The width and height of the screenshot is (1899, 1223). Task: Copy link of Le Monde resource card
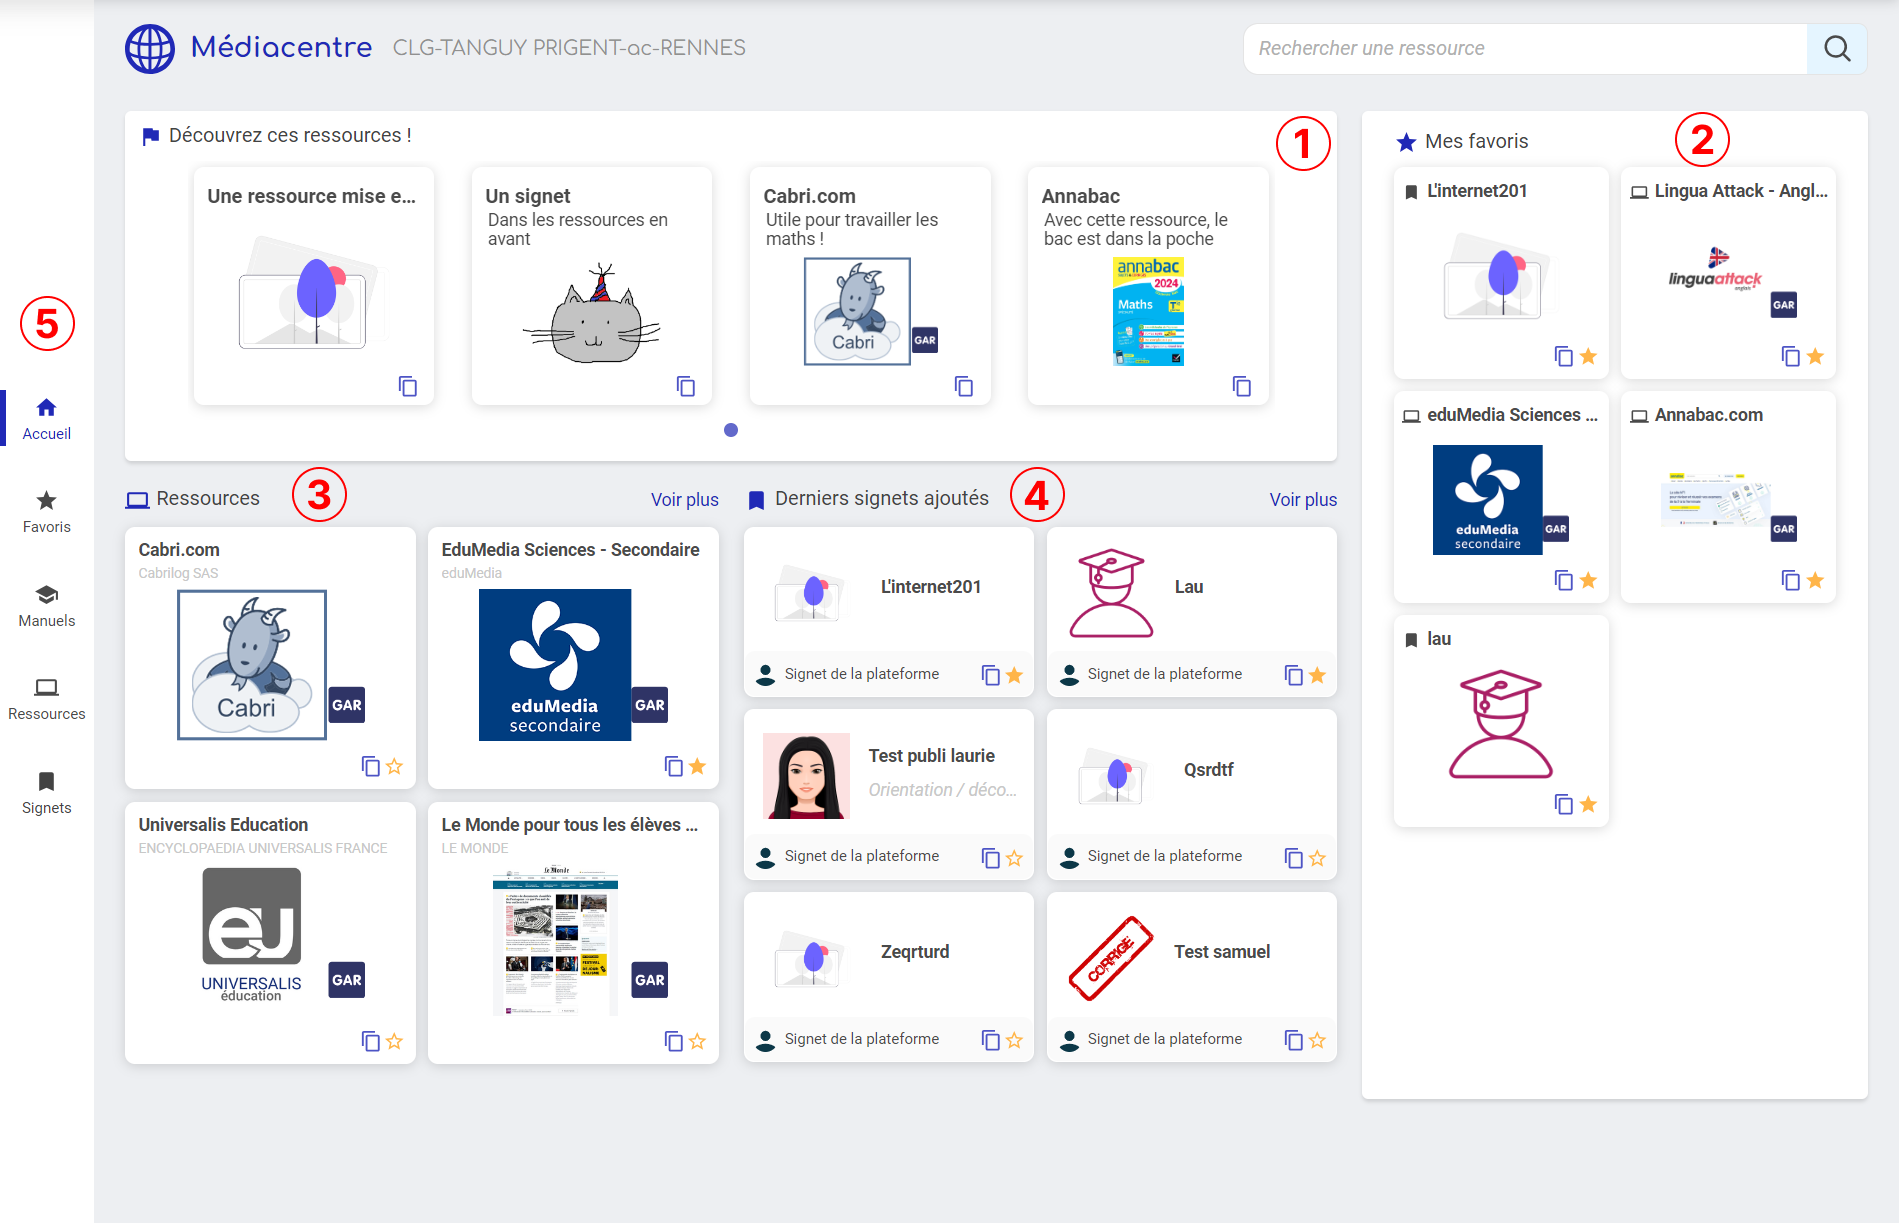point(674,1041)
